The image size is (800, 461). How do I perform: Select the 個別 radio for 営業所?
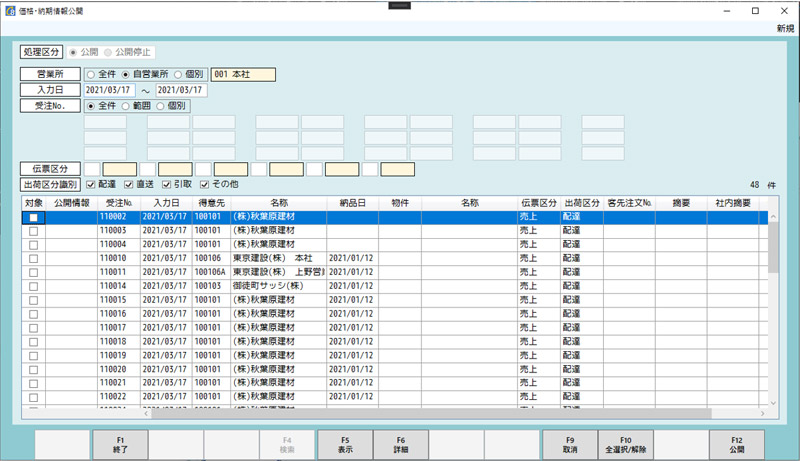[x=178, y=74]
